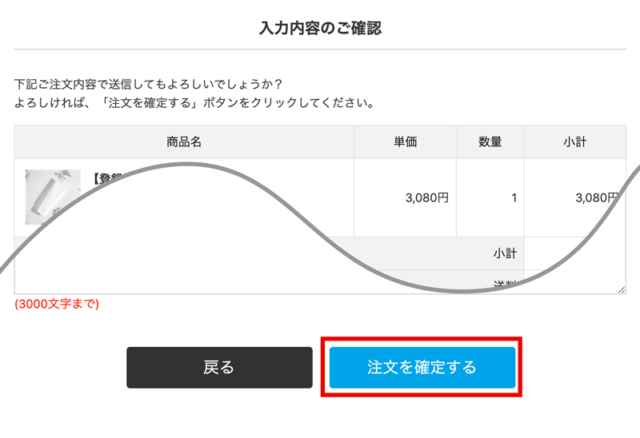
Task: Click the 小計 label in summary row
Action: [x=504, y=253]
